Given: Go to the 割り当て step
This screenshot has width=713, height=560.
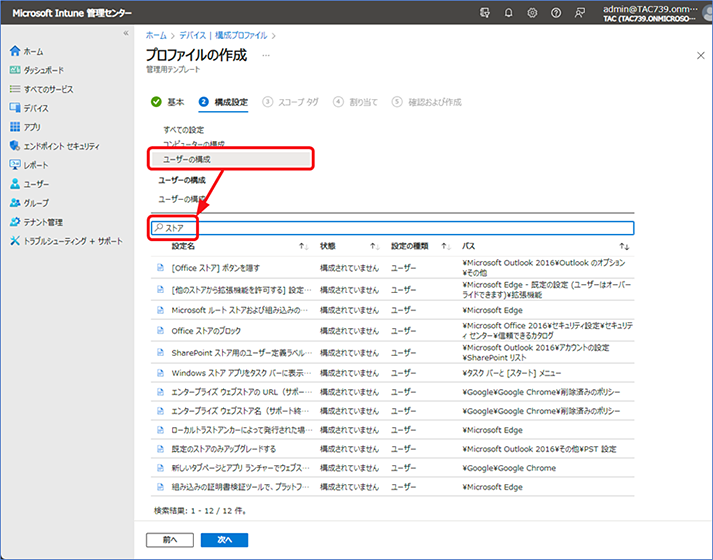Looking at the screenshot, I should [x=355, y=102].
